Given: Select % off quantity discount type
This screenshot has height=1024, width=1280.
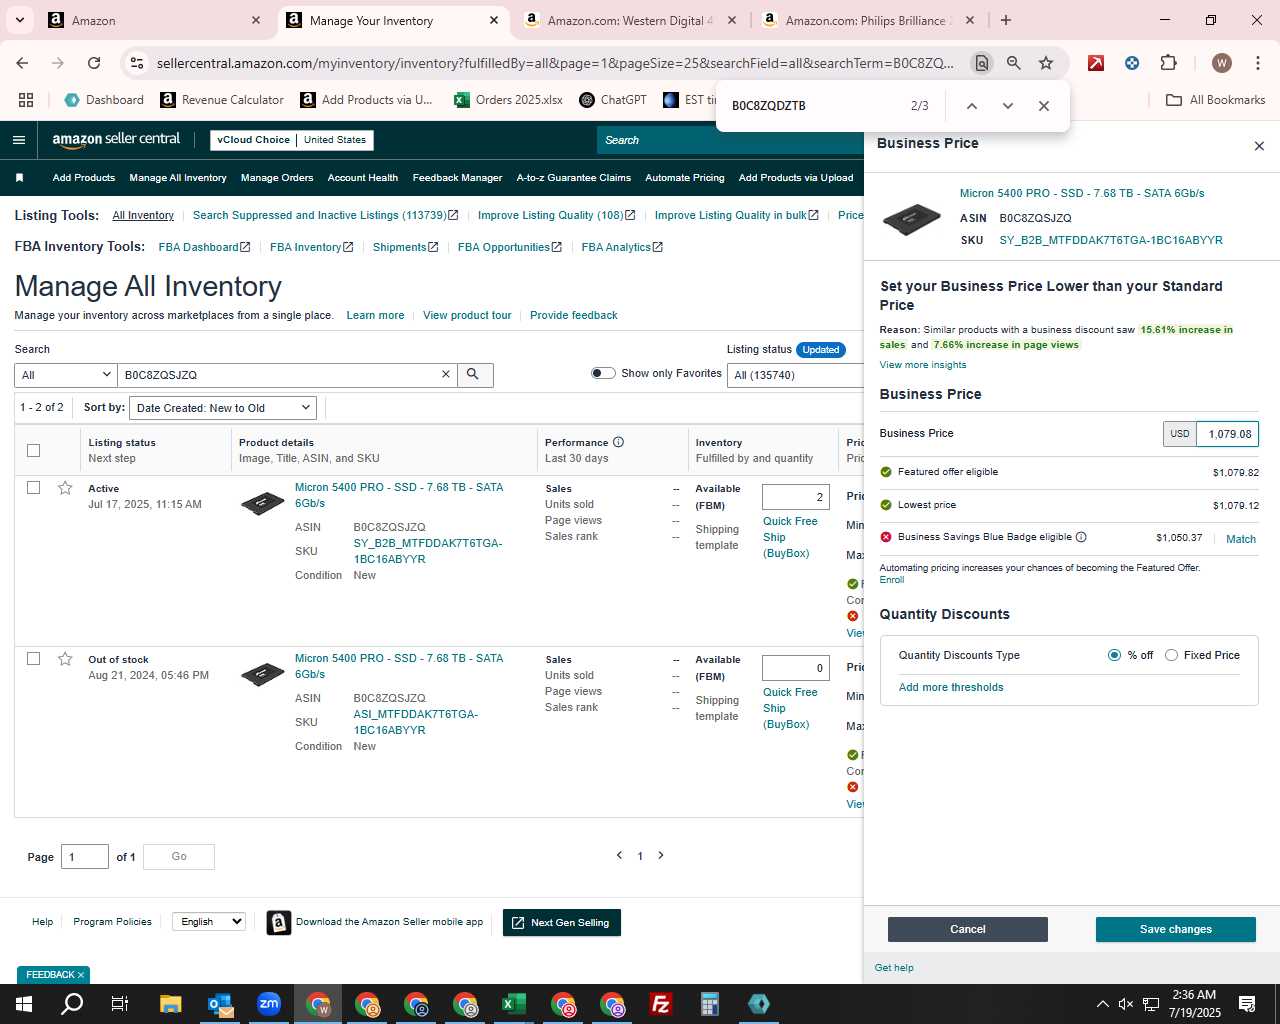Looking at the screenshot, I should (1114, 655).
